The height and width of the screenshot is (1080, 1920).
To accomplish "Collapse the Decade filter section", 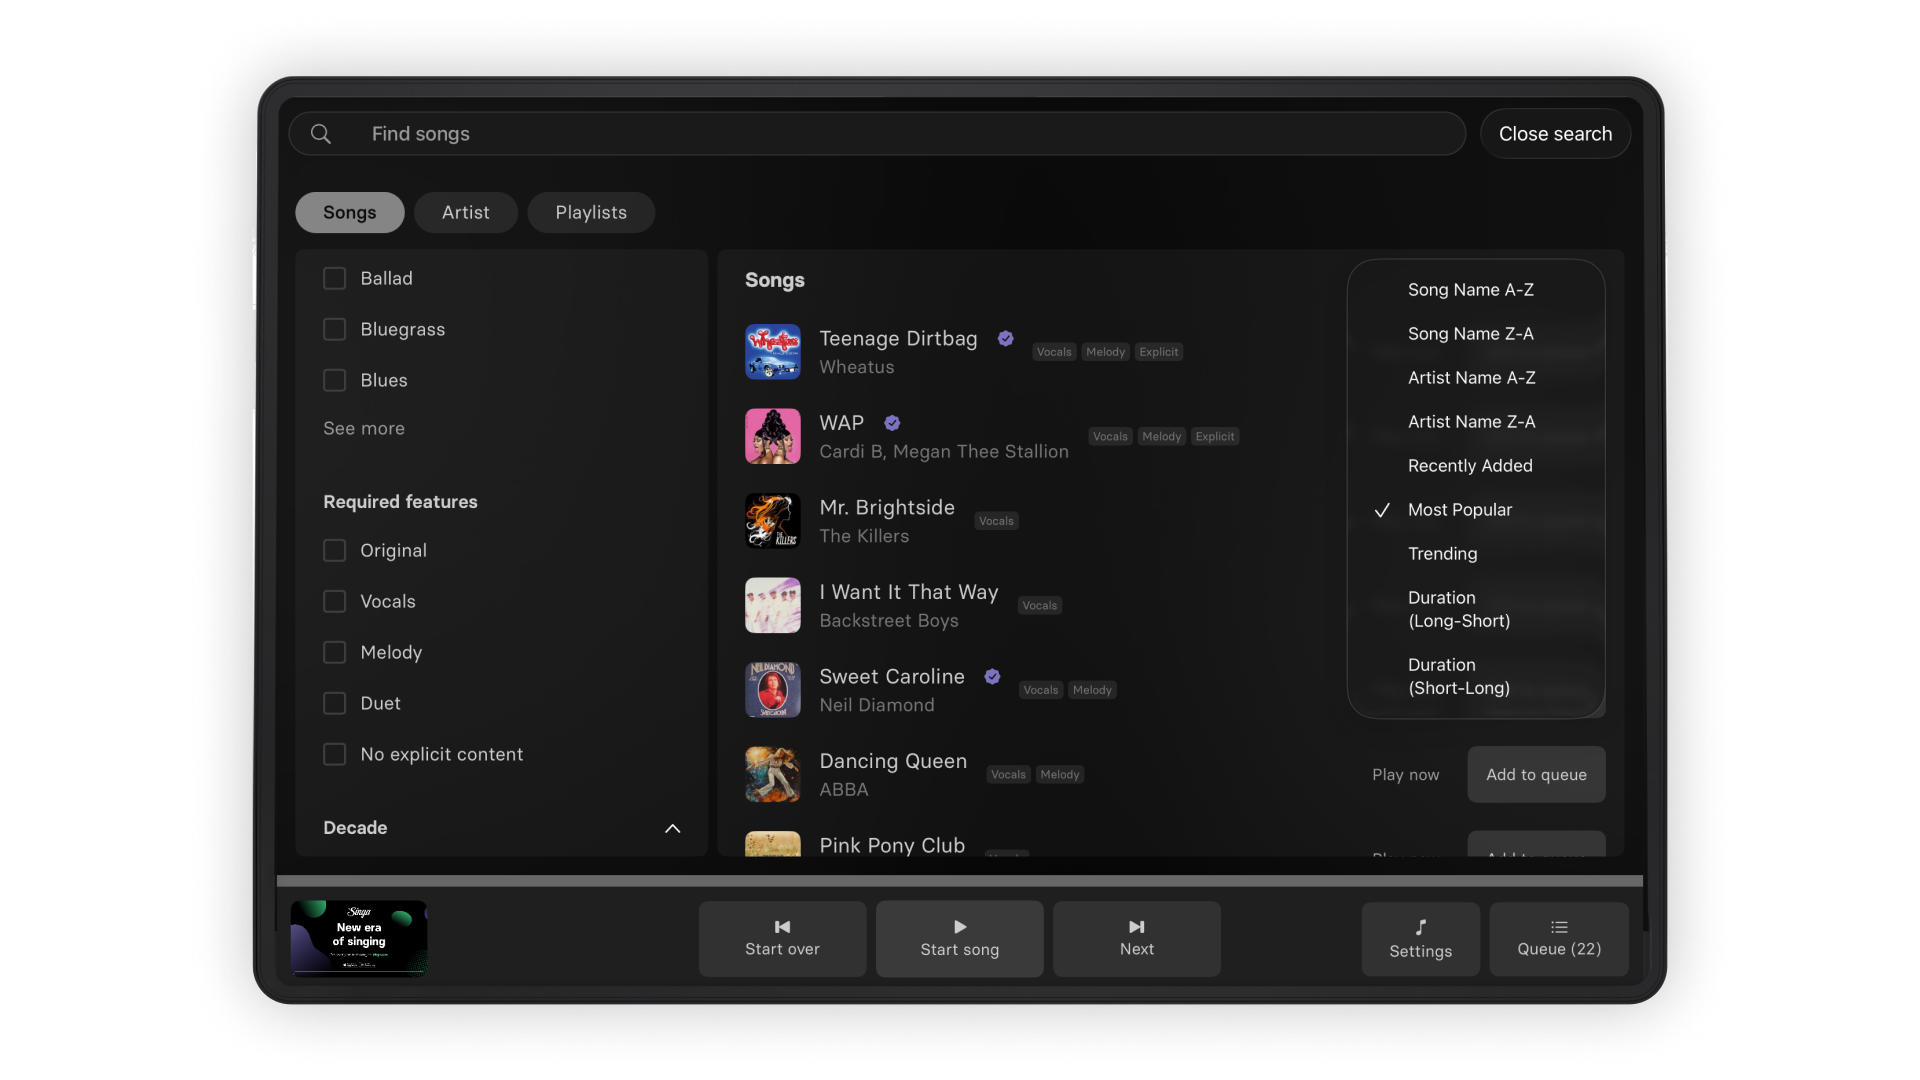I will [x=672, y=828].
